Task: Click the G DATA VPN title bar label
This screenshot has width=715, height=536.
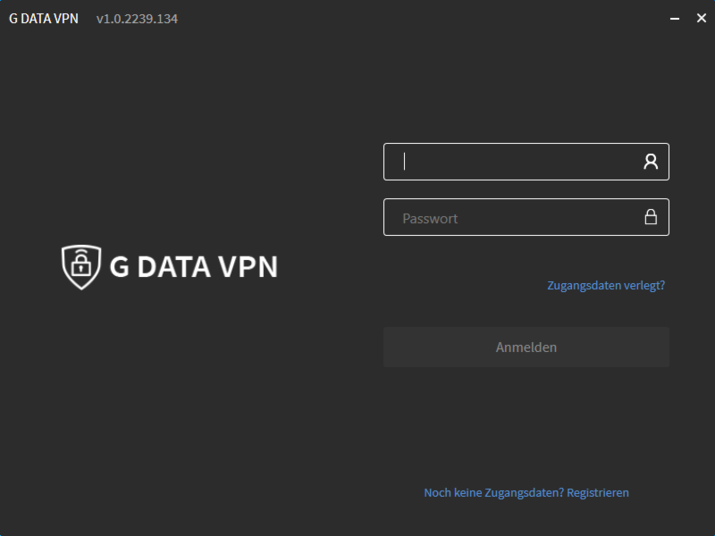Action: pyautogui.click(x=44, y=19)
